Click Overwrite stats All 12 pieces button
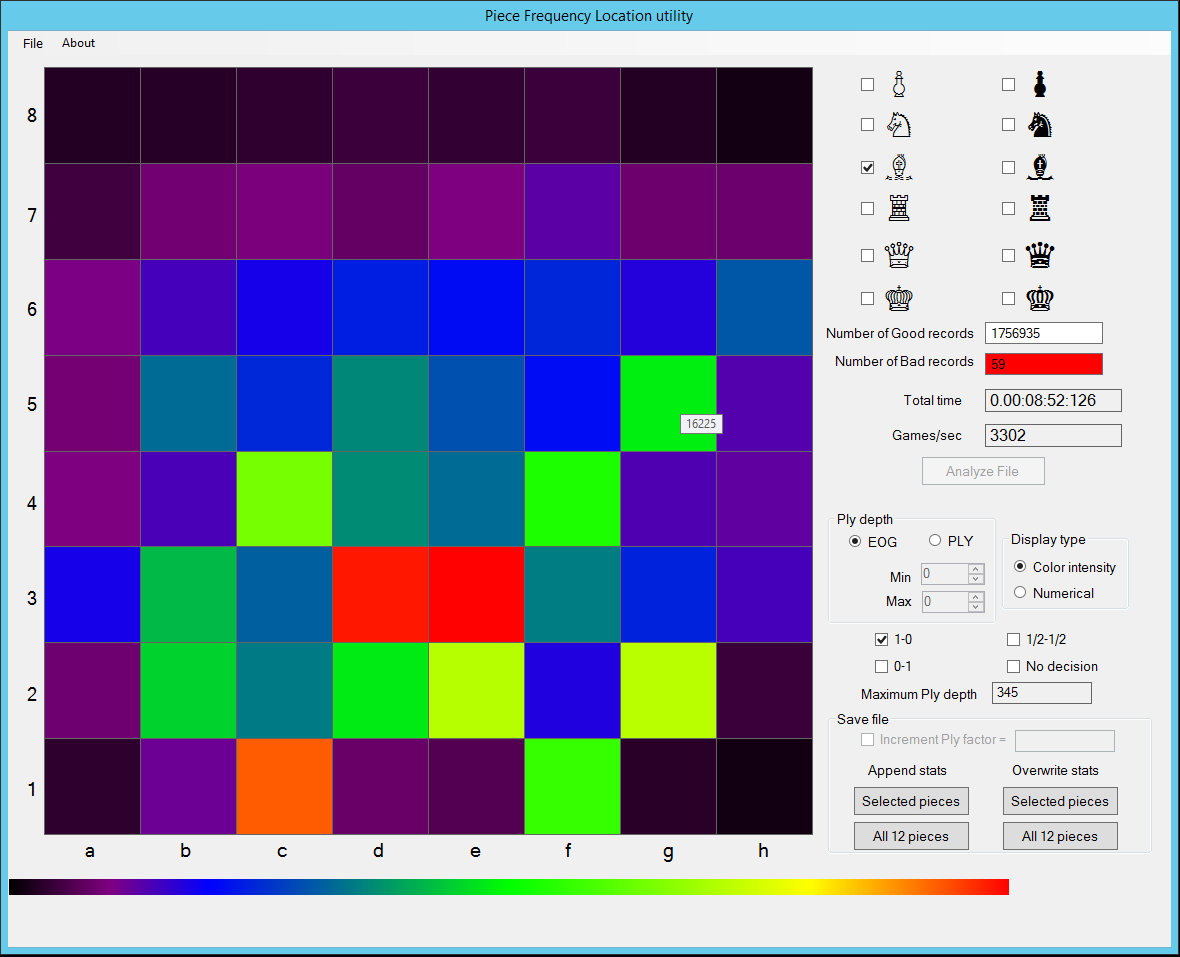Screen dimensions: 1180x957 (1060, 836)
